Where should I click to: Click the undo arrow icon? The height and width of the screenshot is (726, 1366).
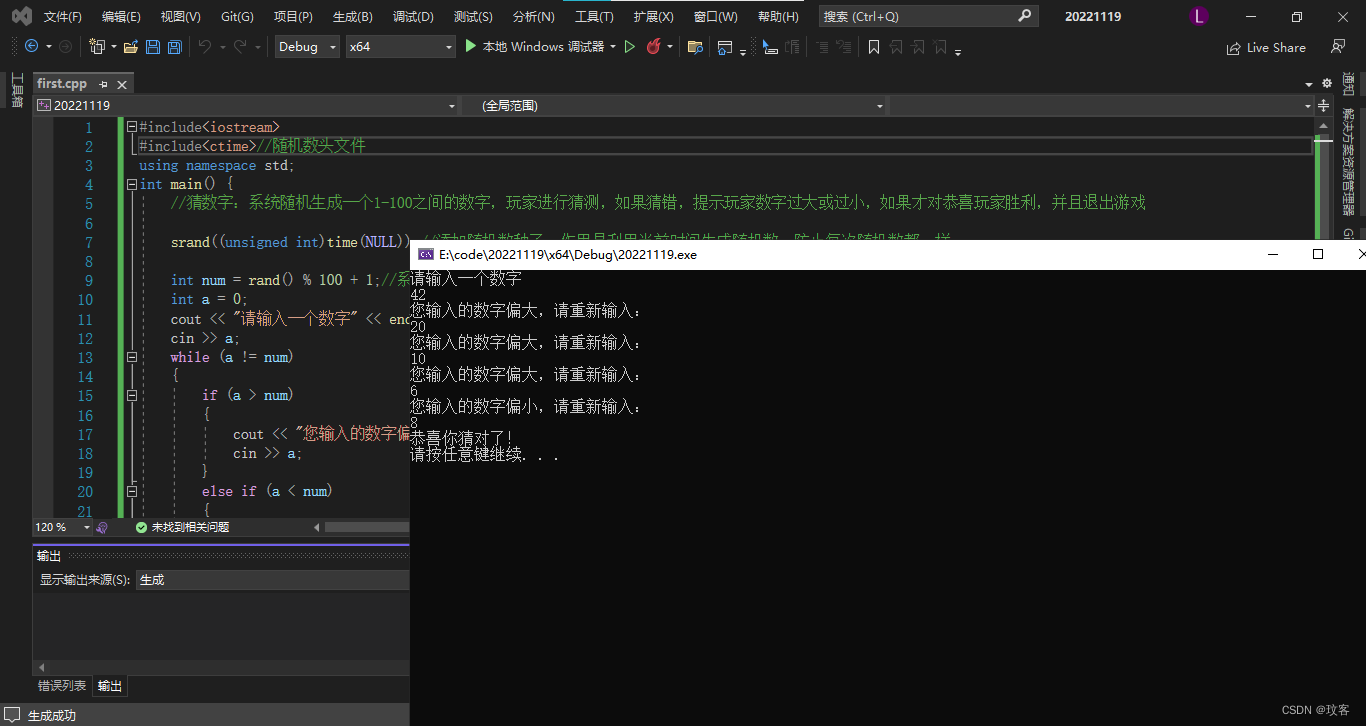tap(205, 47)
